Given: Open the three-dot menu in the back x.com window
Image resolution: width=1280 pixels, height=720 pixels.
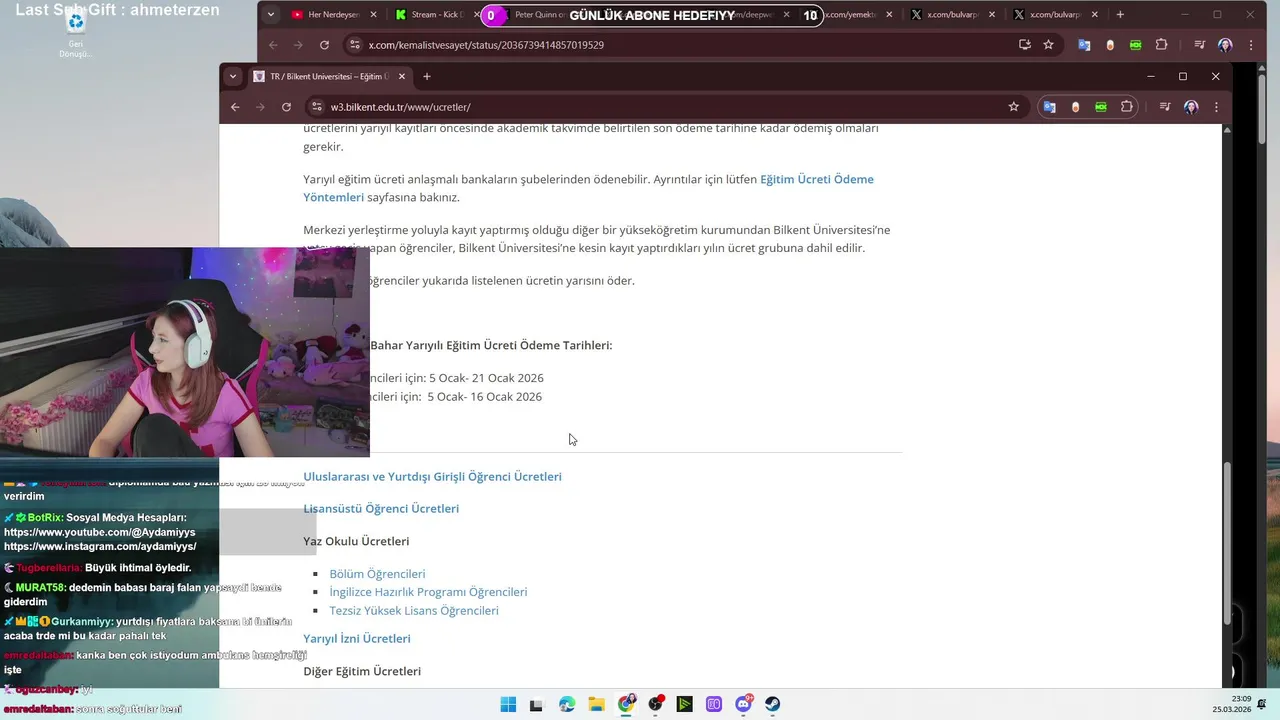Looking at the screenshot, I should tap(1251, 45).
